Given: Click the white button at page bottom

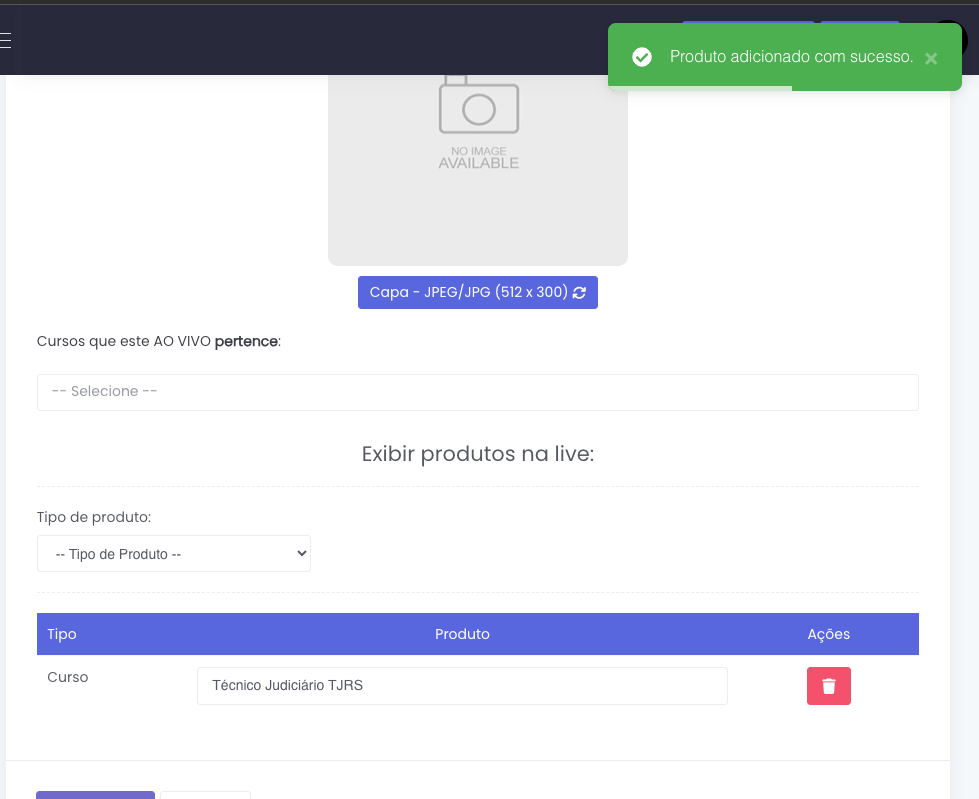Looking at the screenshot, I should click(x=205, y=795).
